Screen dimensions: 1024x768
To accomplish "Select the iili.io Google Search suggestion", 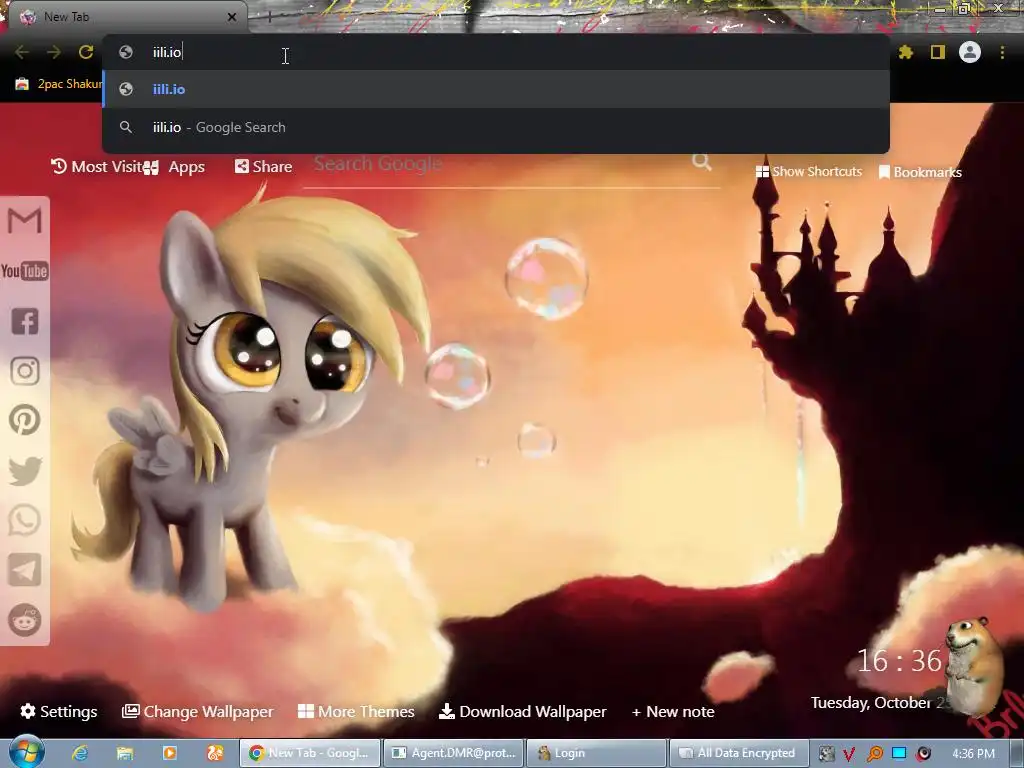I will (496, 127).
